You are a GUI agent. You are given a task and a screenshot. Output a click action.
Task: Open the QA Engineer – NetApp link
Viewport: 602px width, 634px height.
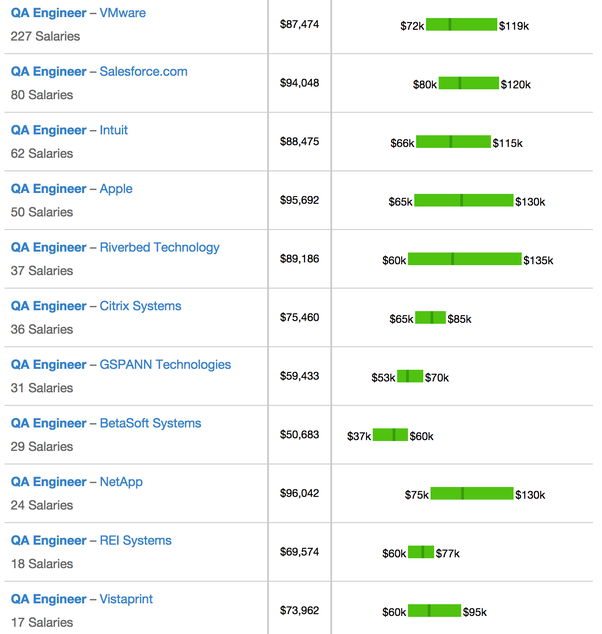tap(77, 482)
